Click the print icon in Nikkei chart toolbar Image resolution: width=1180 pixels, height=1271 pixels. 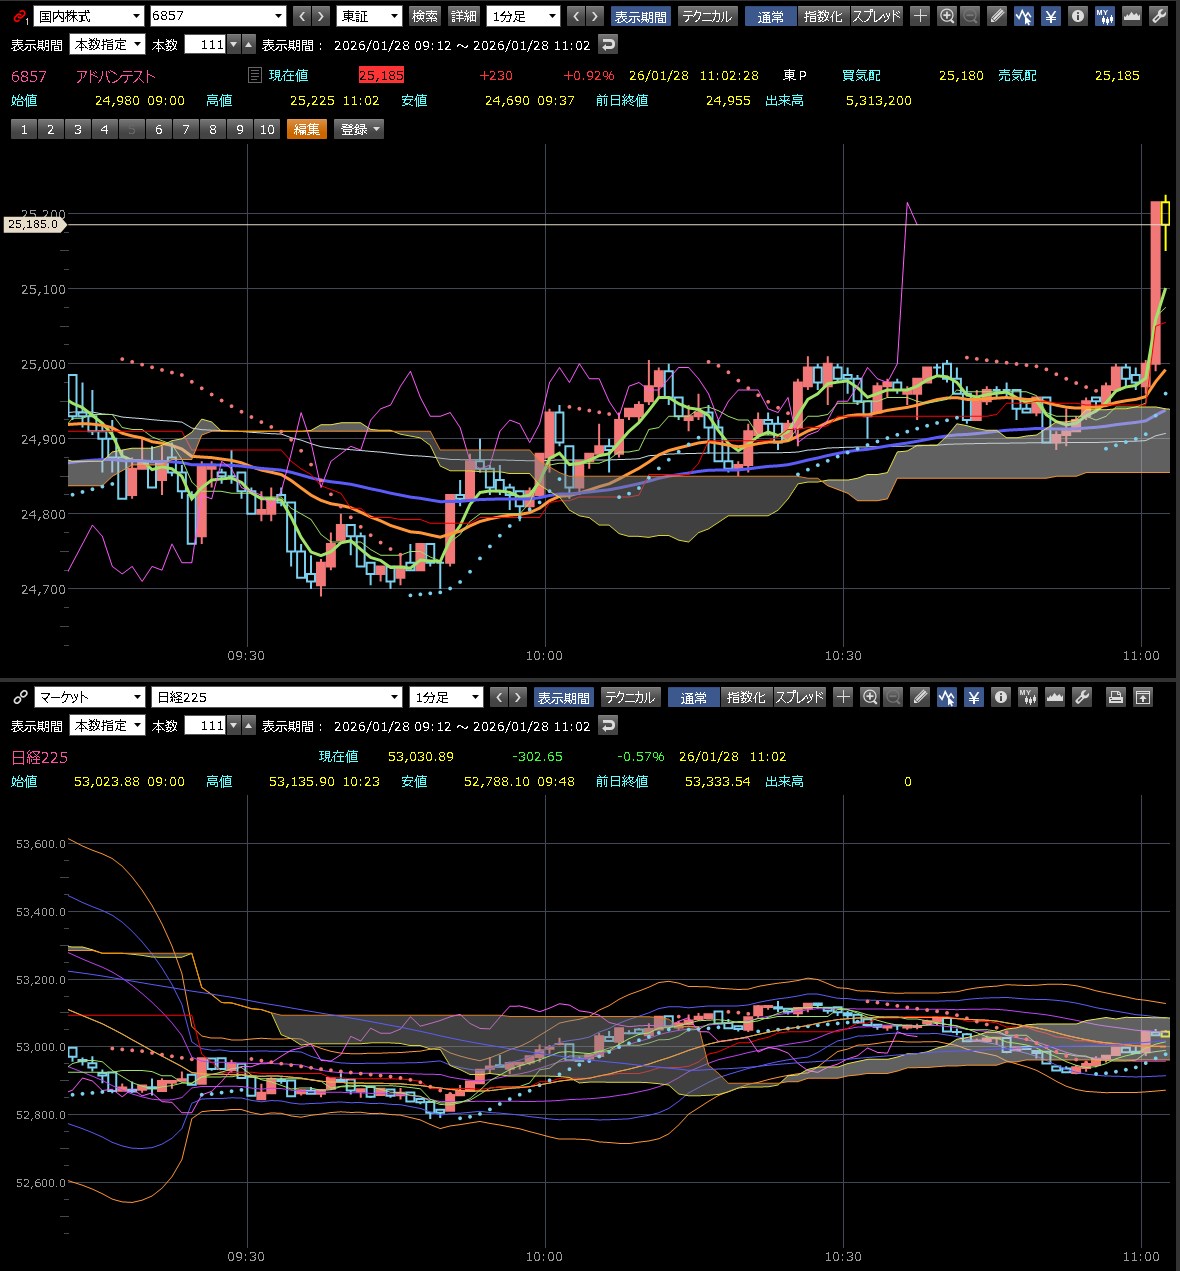pos(1116,697)
